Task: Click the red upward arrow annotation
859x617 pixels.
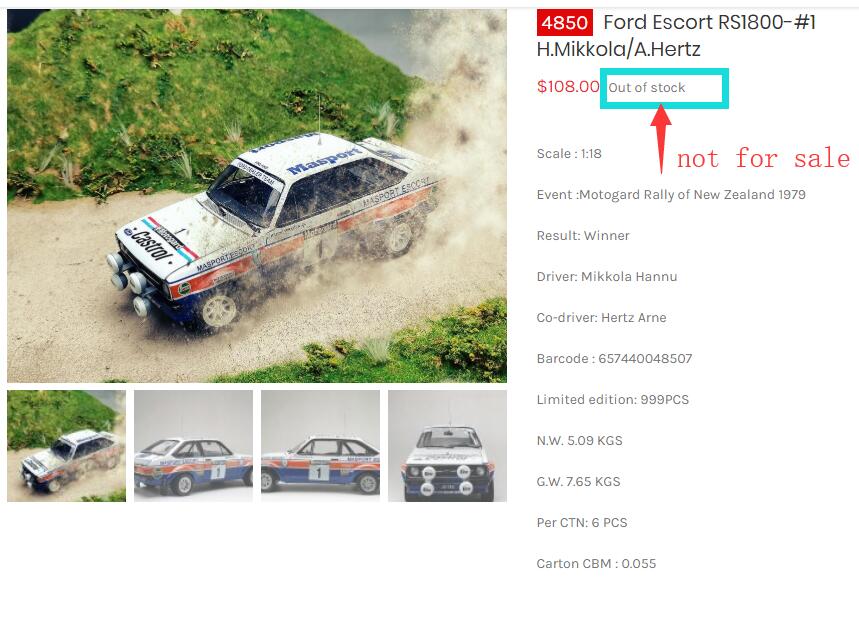Action: pyautogui.click(x=661, y=139)
